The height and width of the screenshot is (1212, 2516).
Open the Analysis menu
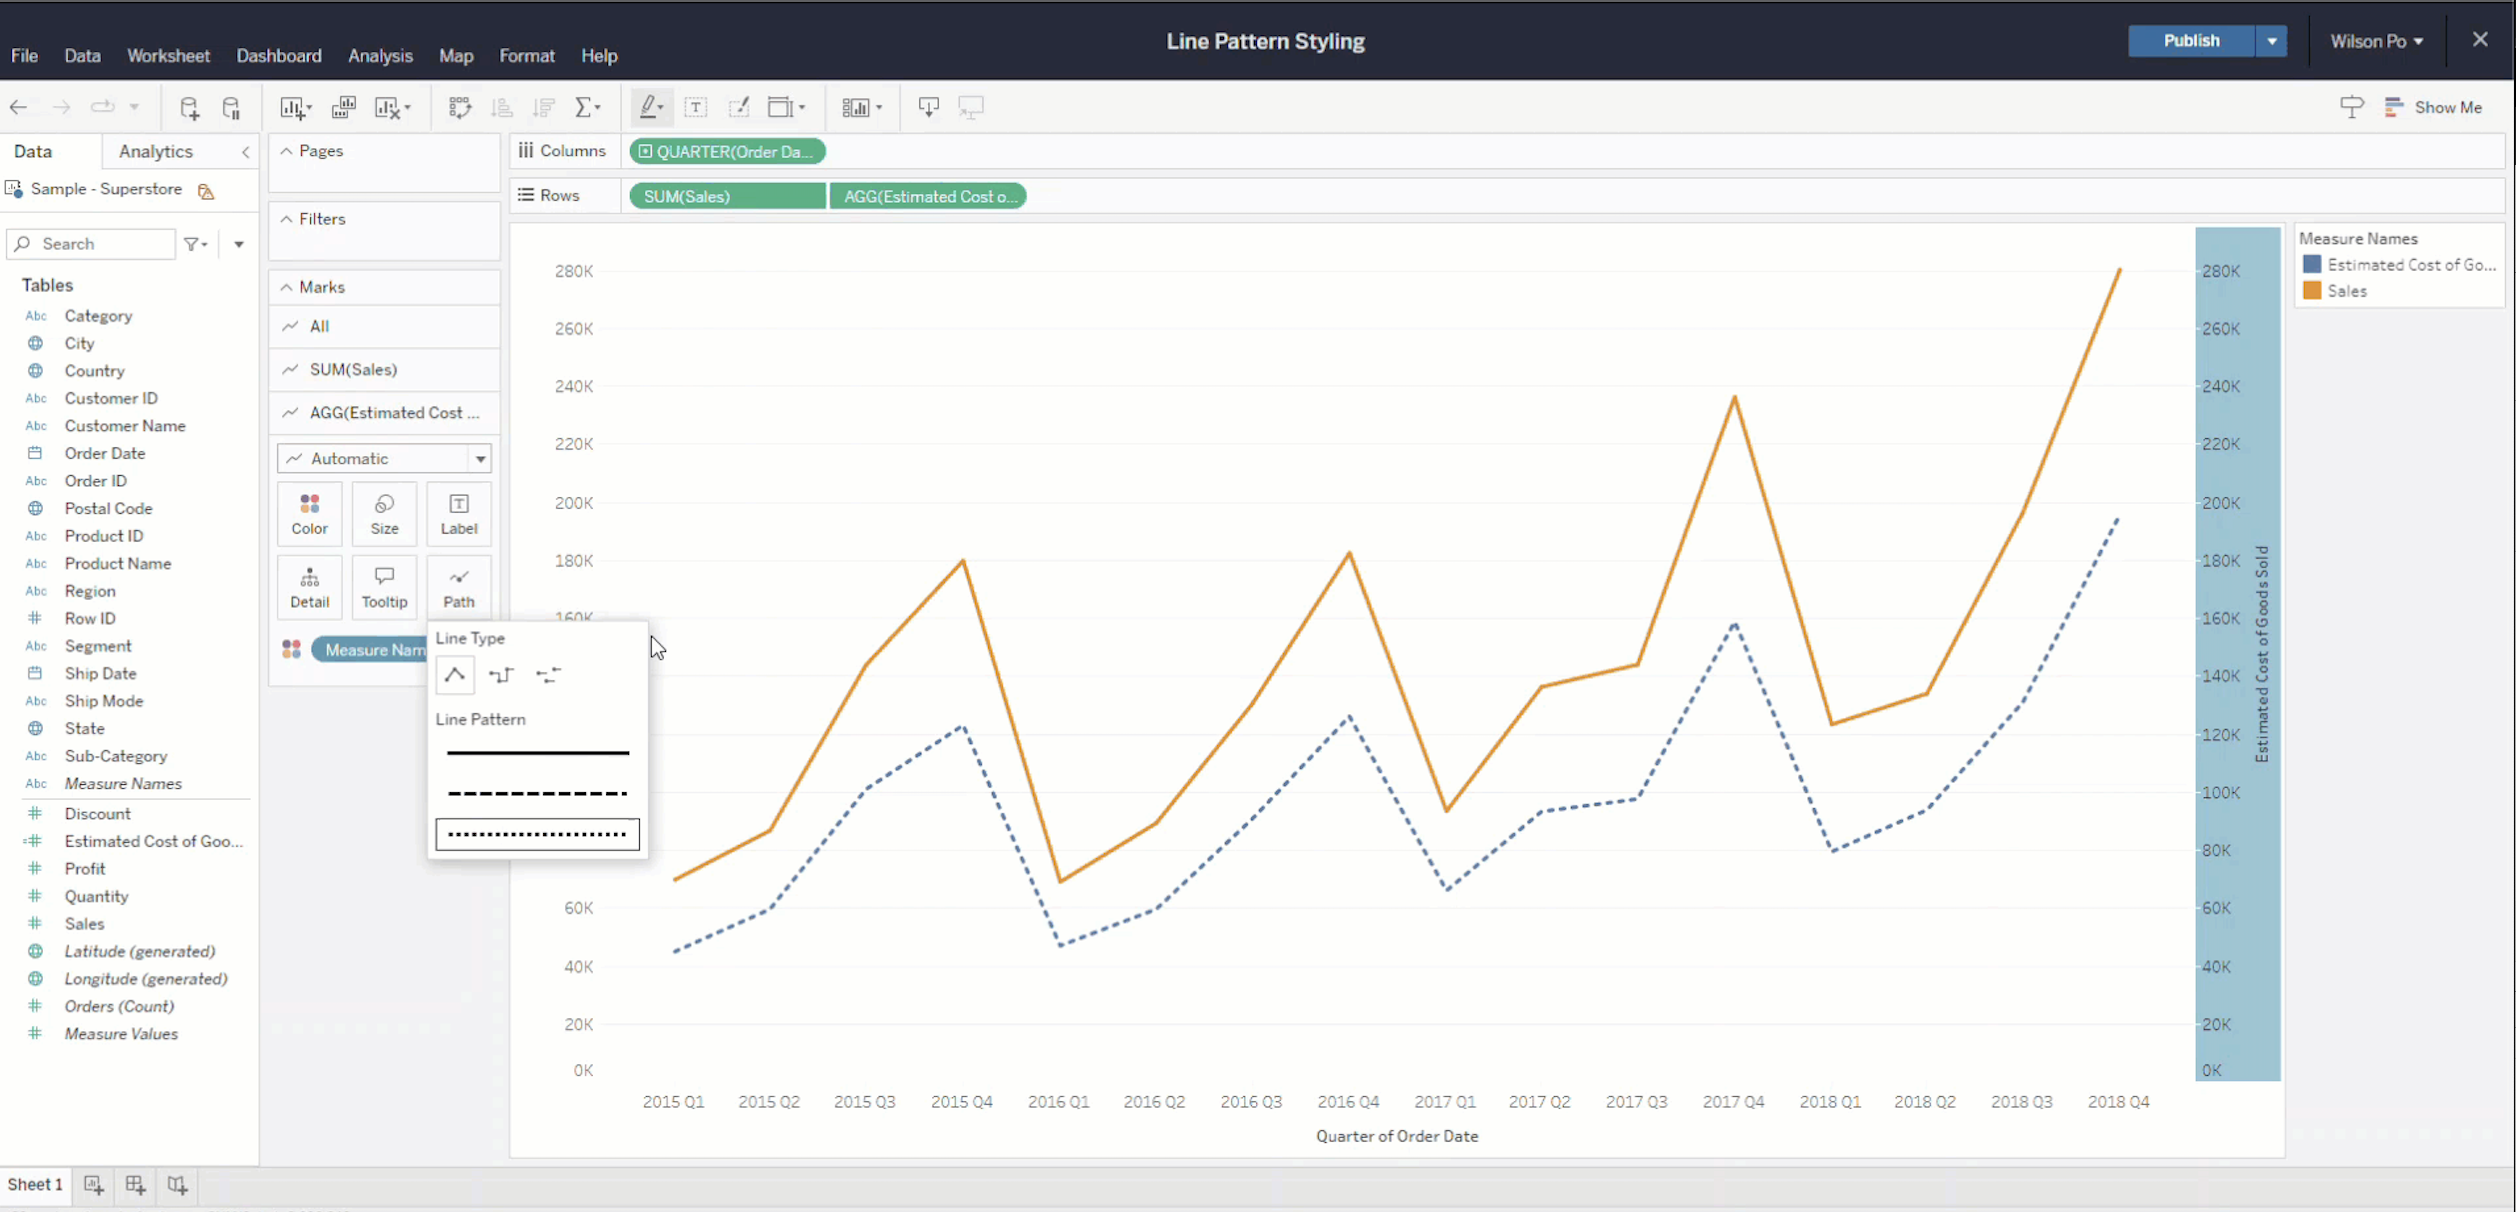pyautogui.click(x=380, y=56)
